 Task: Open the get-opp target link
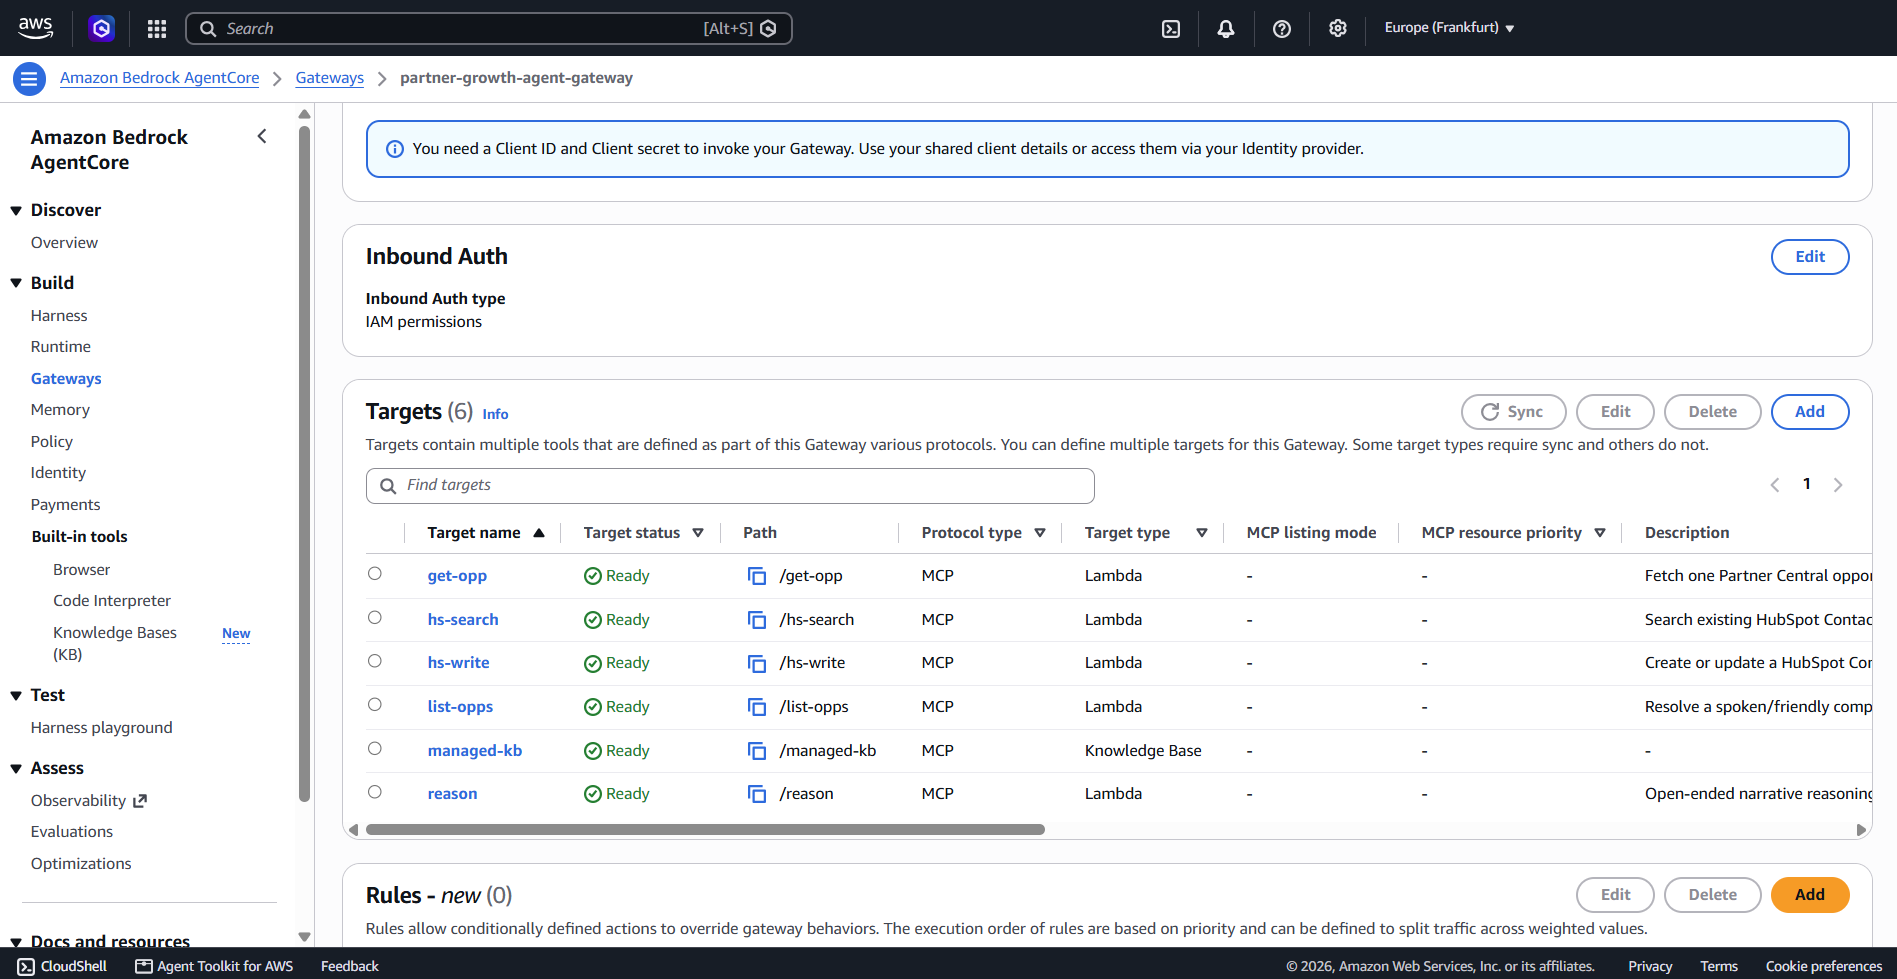(x=457, y=576)
